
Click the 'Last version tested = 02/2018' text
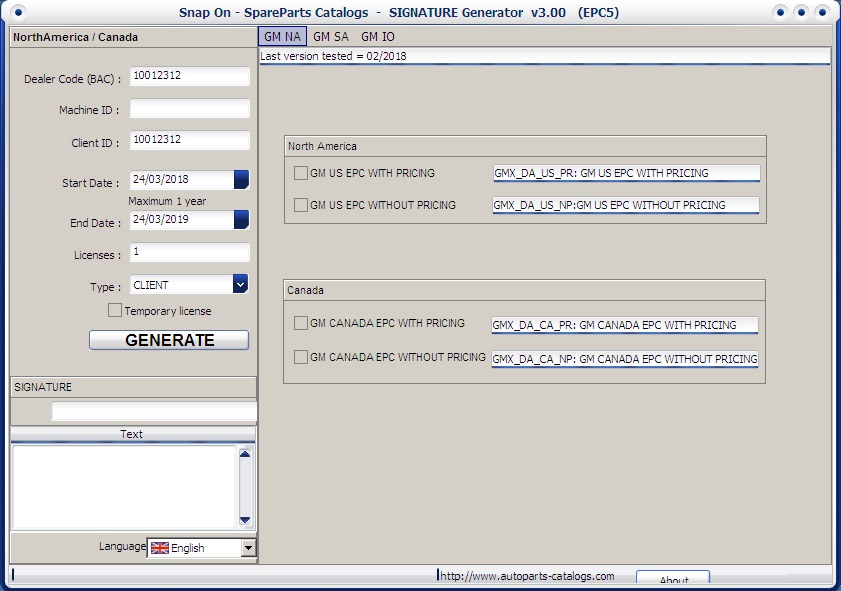pos(333,56)
